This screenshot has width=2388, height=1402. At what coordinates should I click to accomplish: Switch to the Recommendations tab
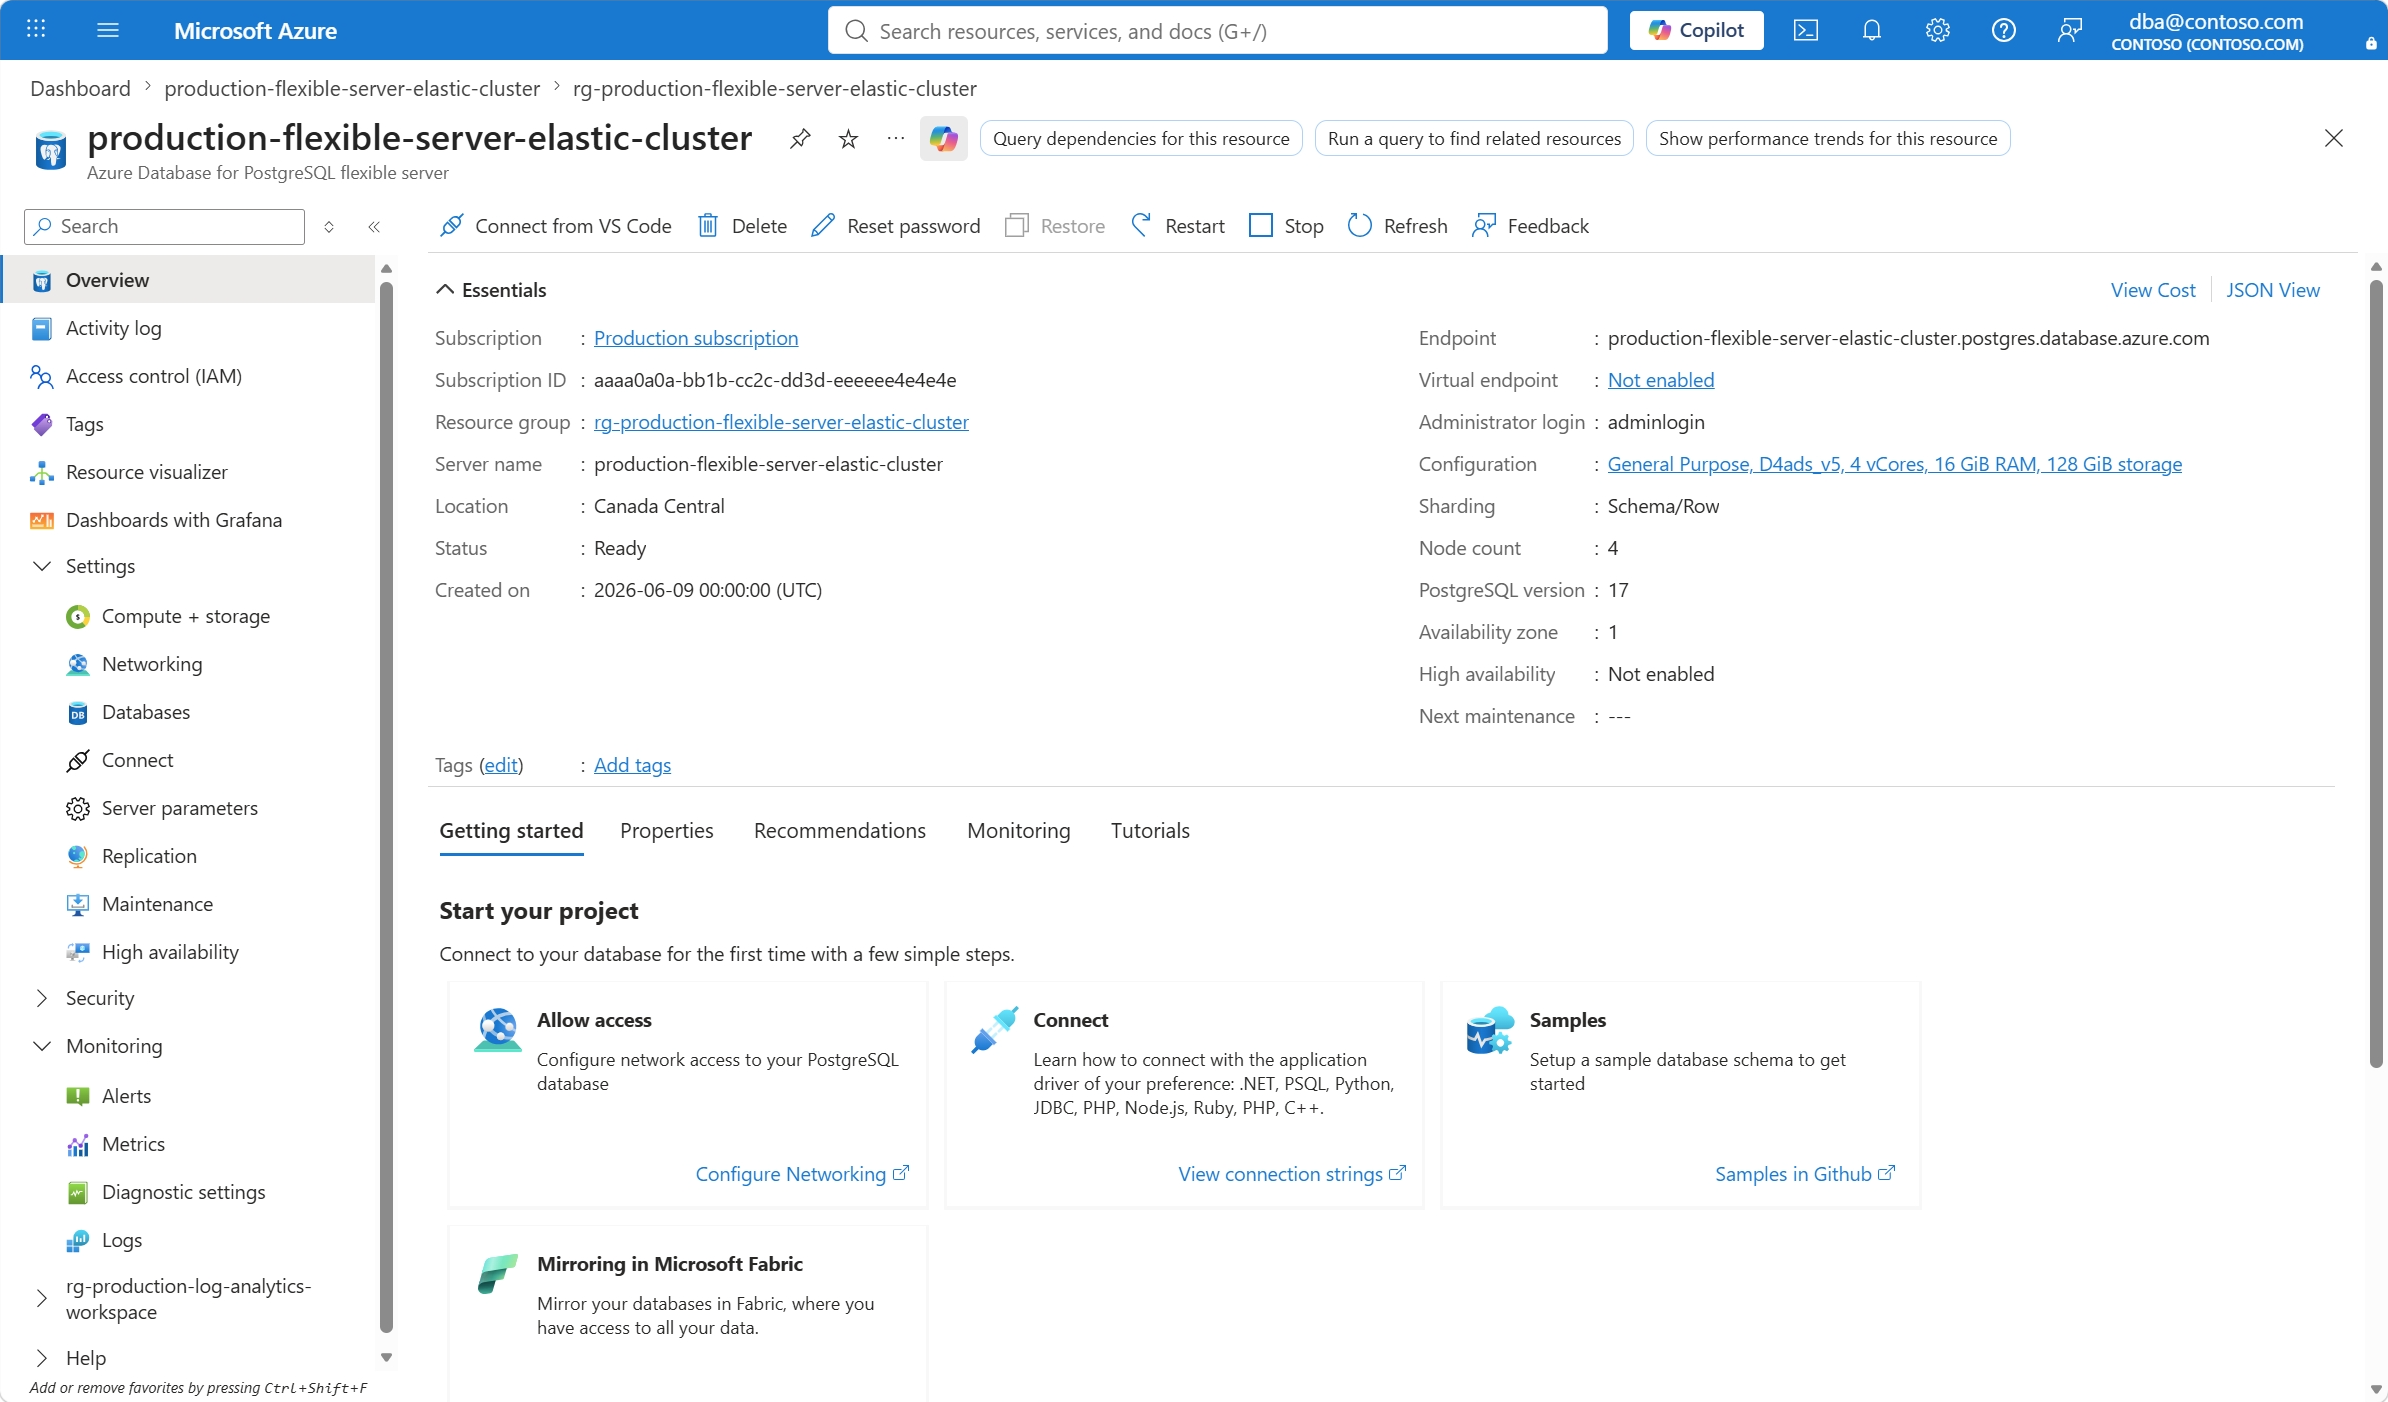tap(840, 831)
